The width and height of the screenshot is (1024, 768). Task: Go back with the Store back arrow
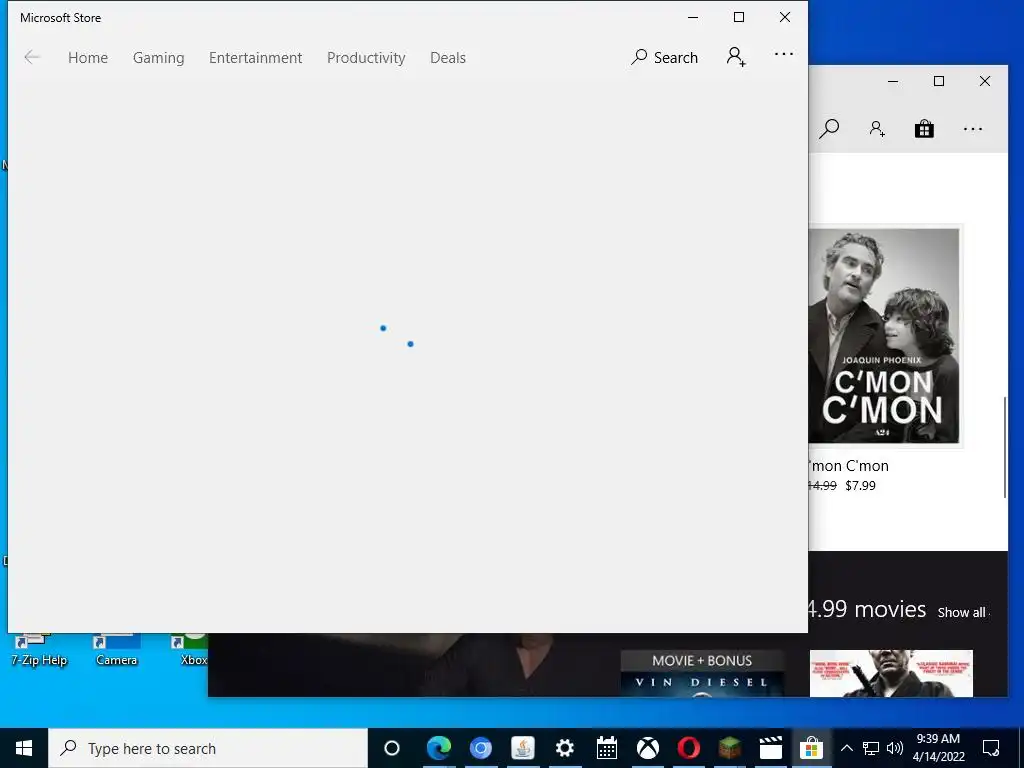tap(32, 57)
